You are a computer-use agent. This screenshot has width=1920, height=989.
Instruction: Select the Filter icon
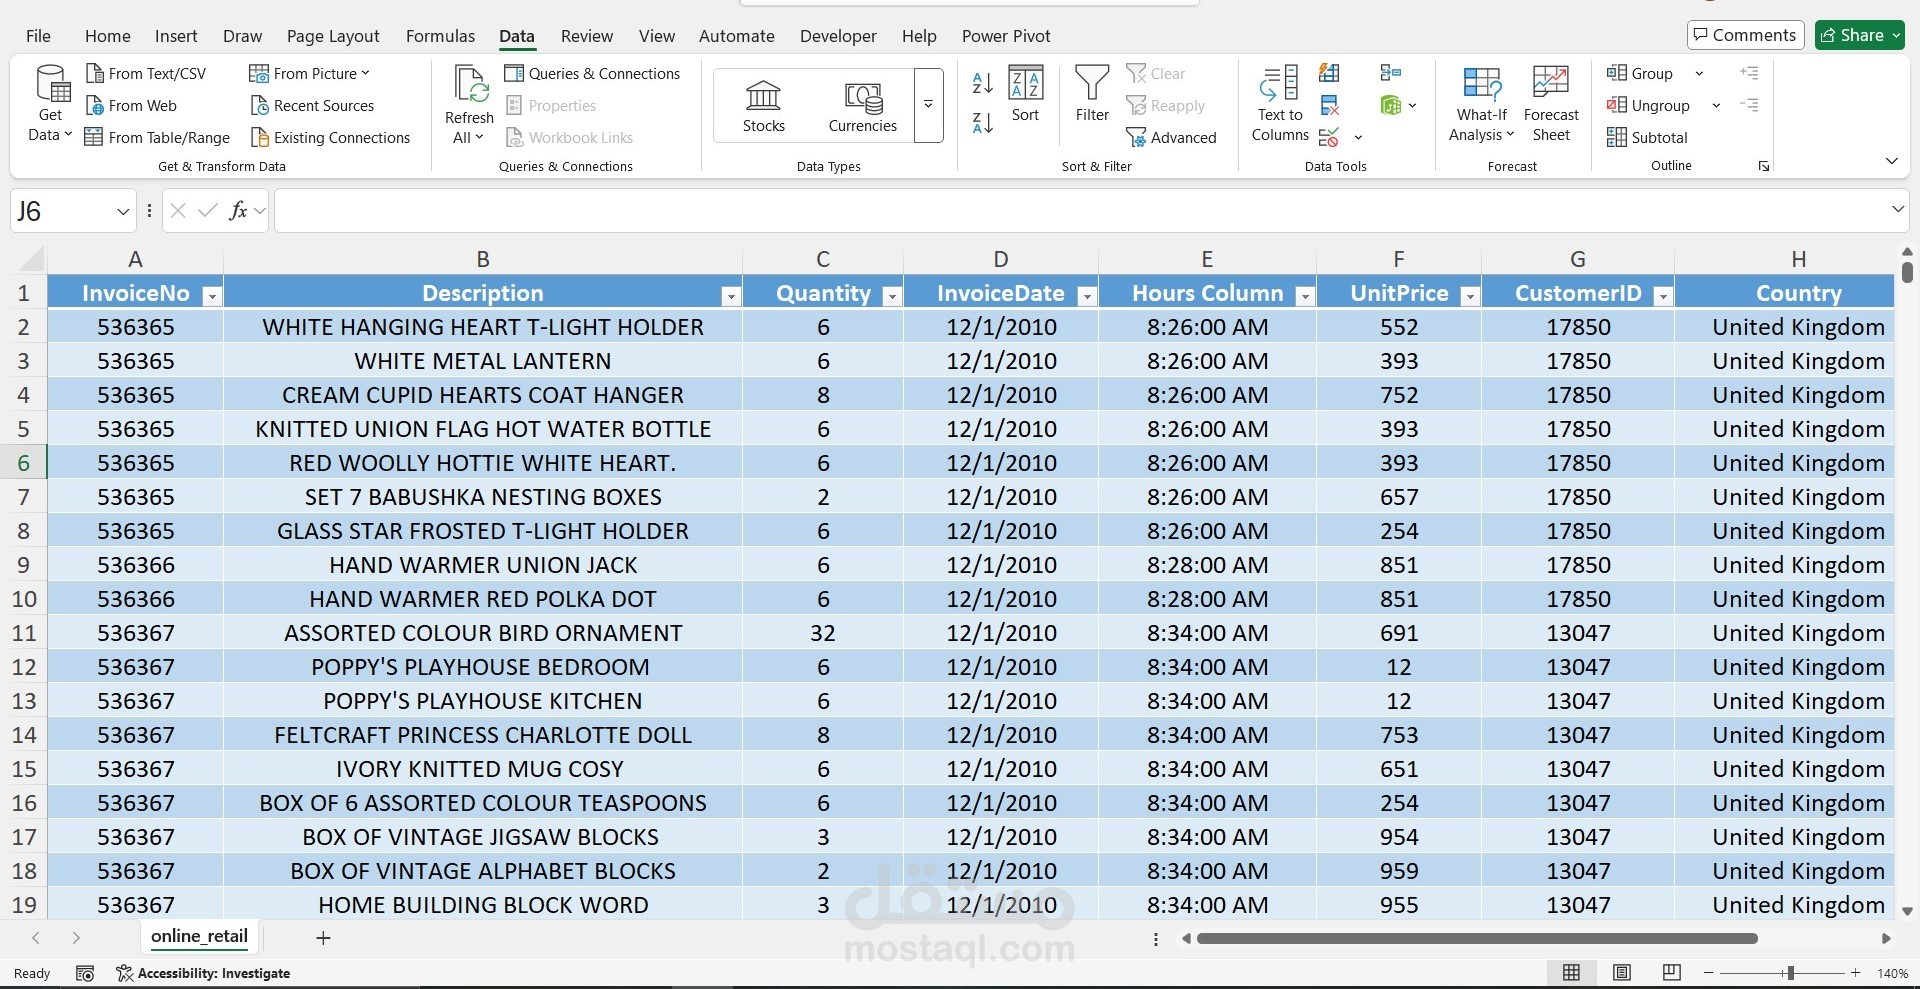pyautogui.click(x=1091, y=100)
